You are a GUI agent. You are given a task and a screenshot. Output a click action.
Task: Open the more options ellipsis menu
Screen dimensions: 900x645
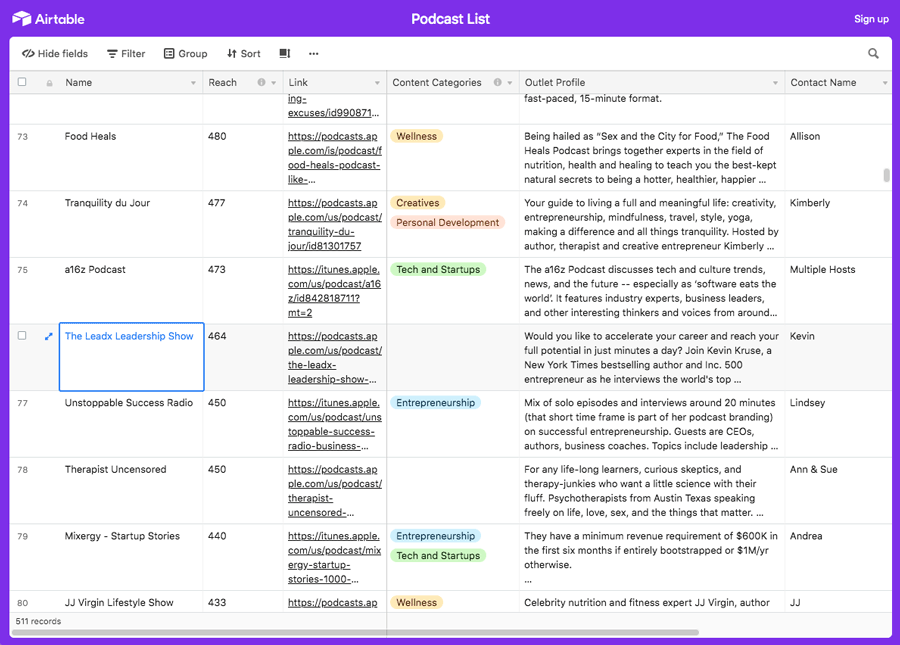pyautogui.click(x=313, y=53)
